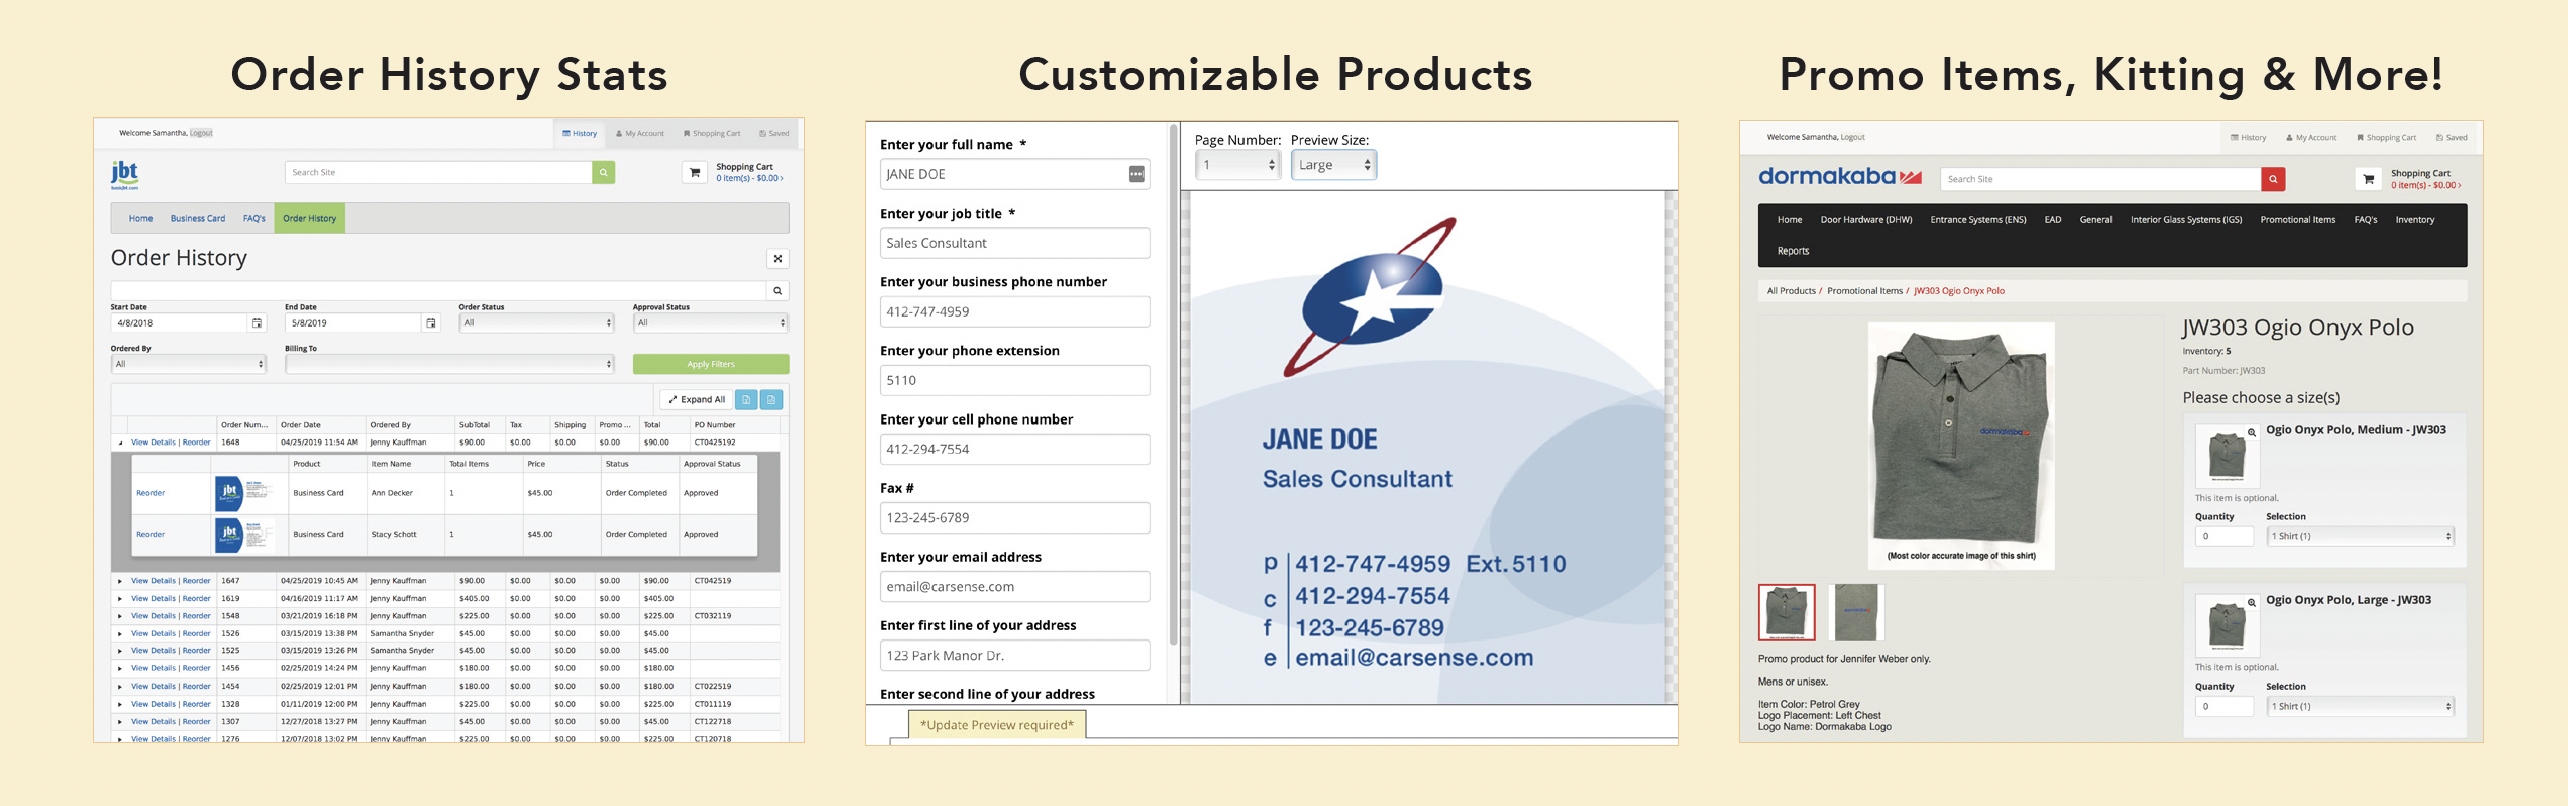Viewport: 2568px width, 806px height.
Task: Click the second blue export icon next to Expand All
Action: [771, 400]
